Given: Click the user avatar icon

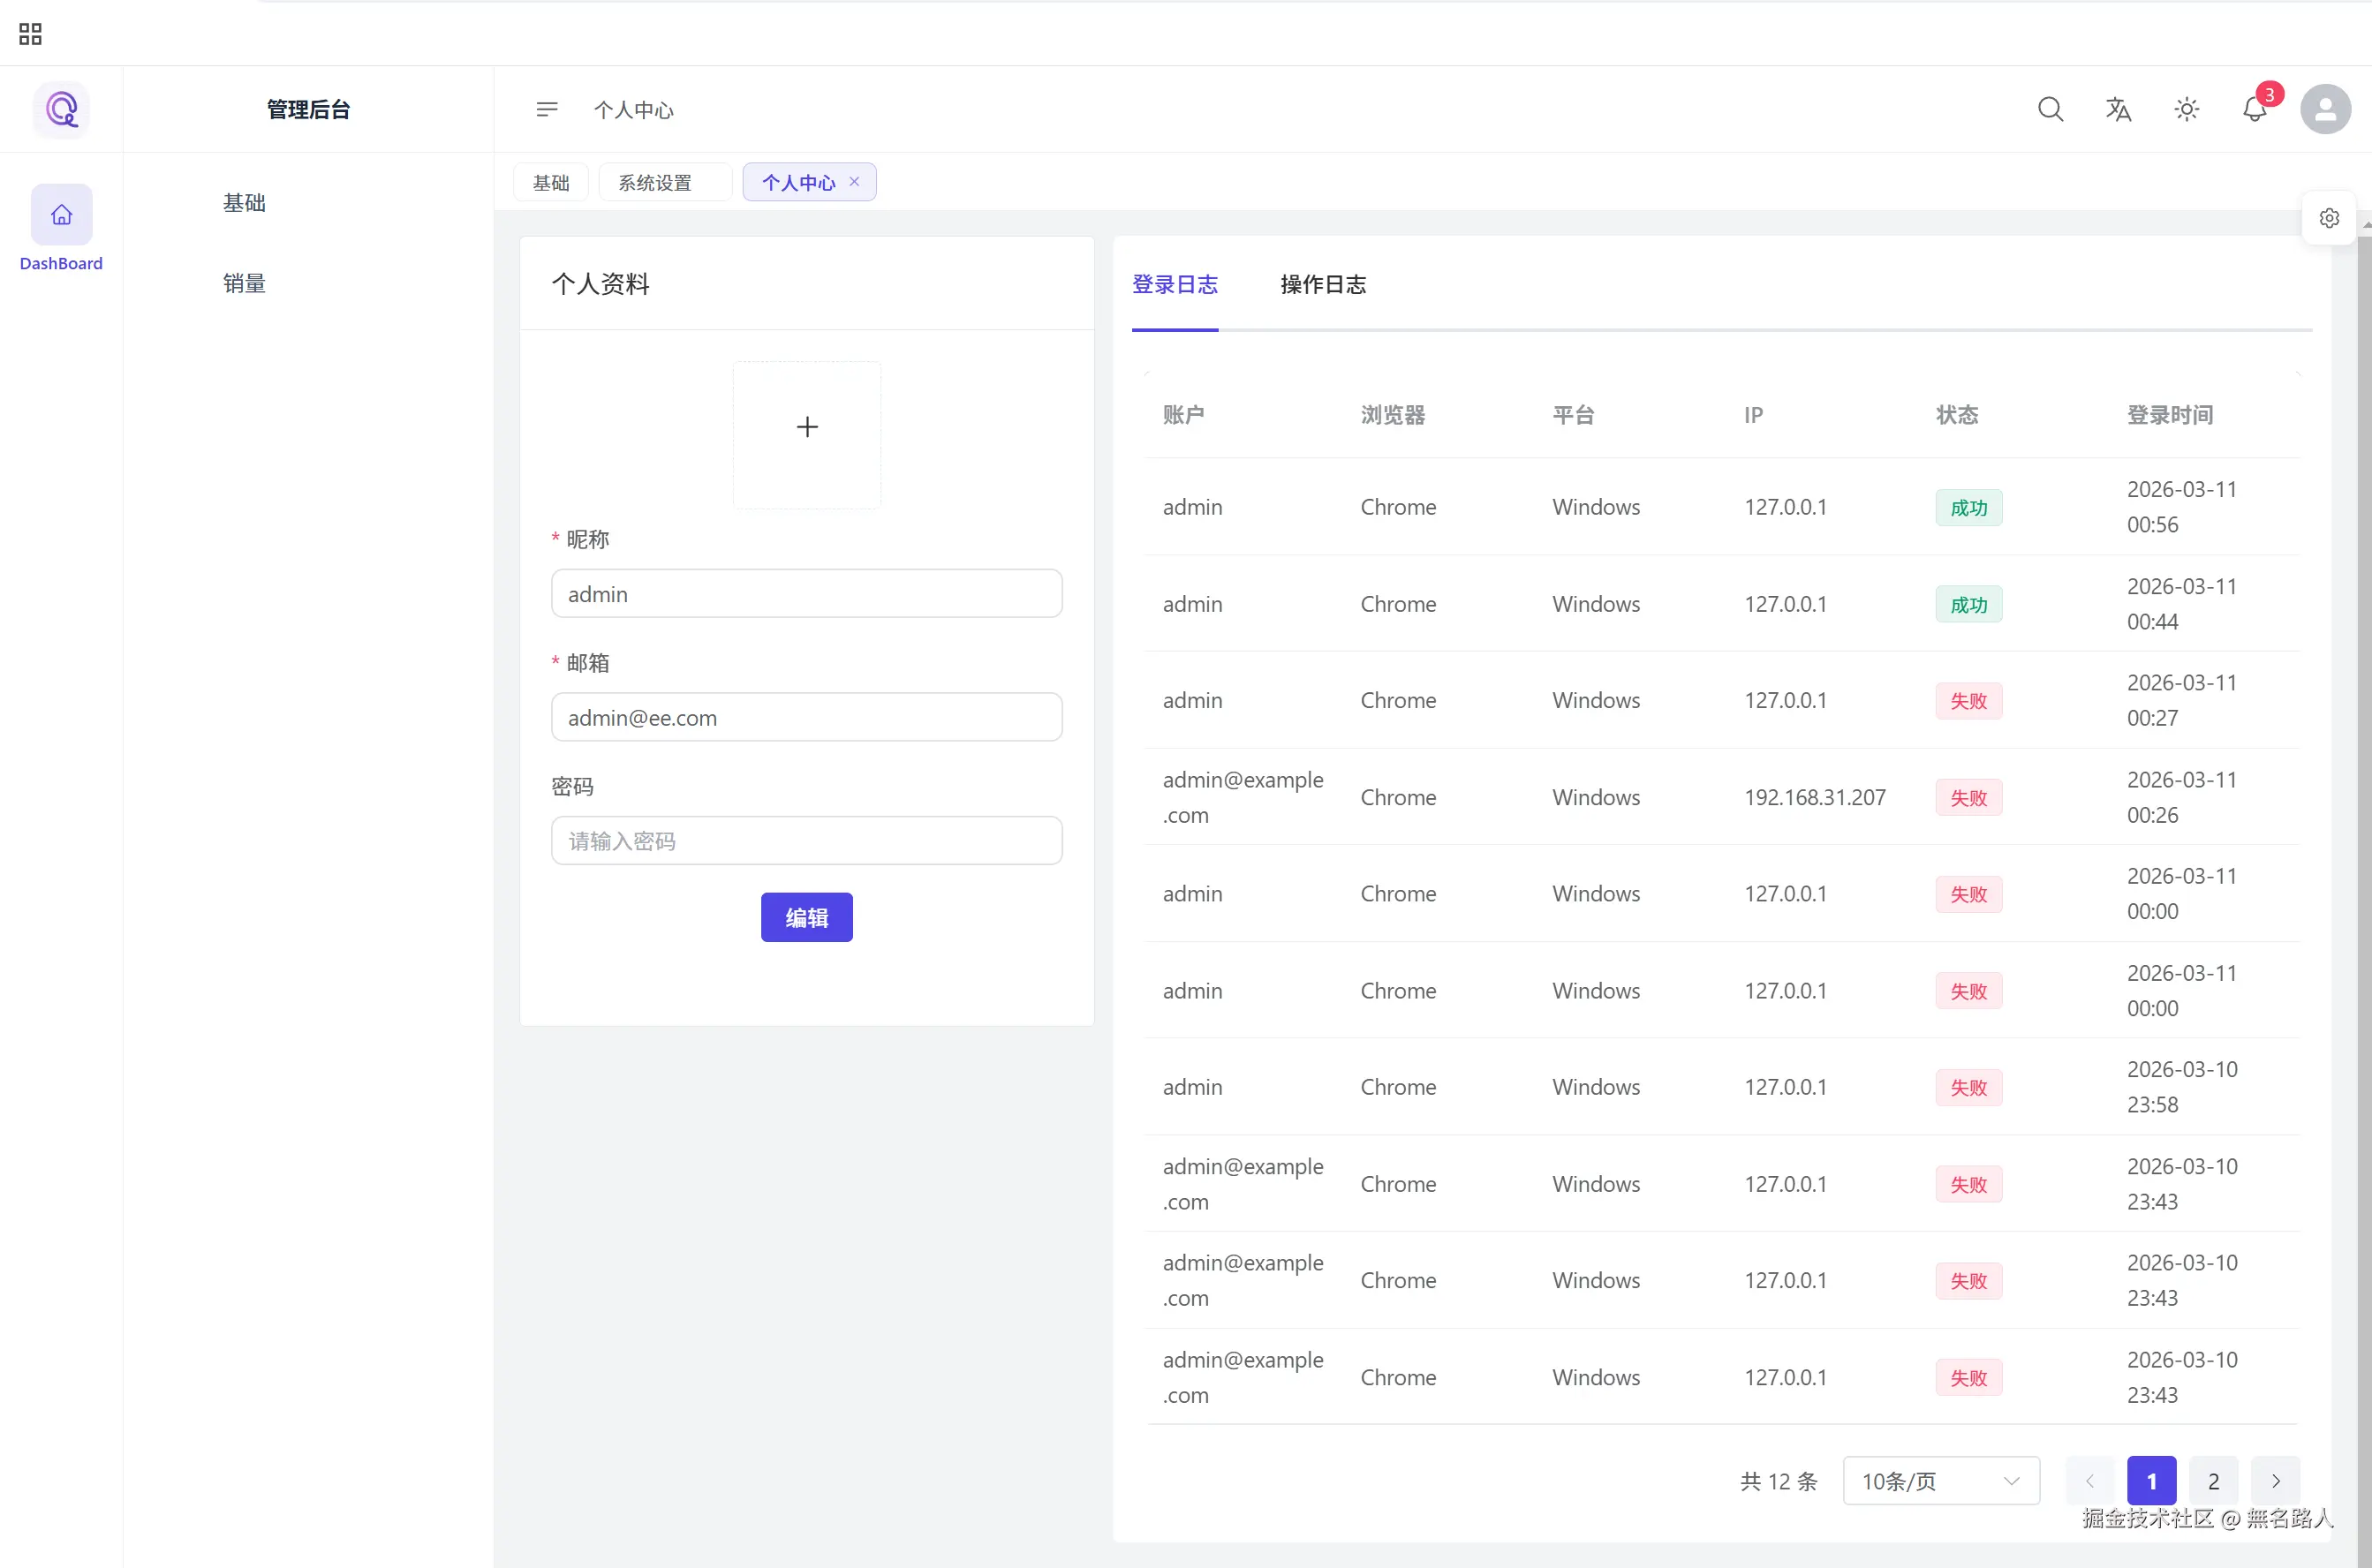Looking at the screenshot, I should (x=2325, y=109).
